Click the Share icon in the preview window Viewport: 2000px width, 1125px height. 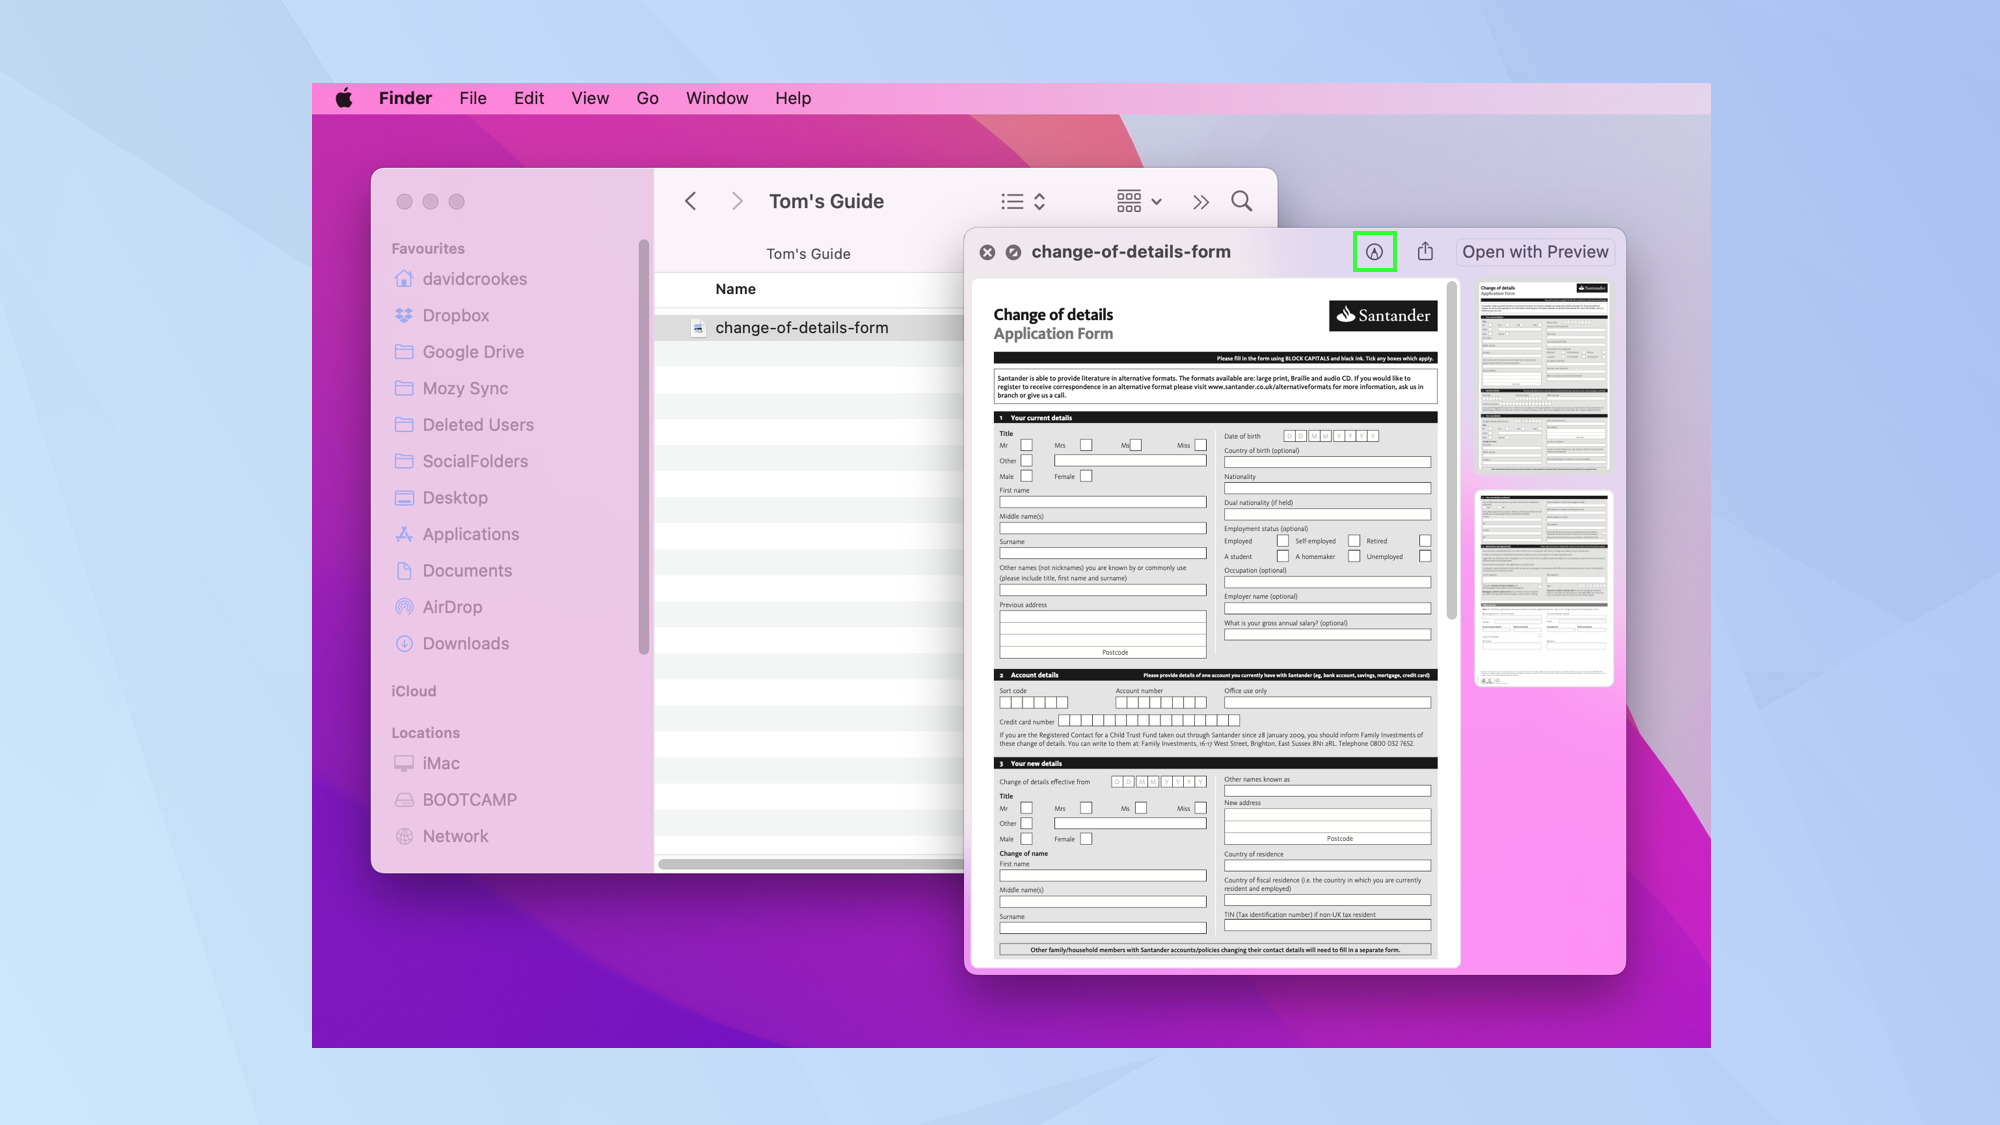coord(1425,251)
